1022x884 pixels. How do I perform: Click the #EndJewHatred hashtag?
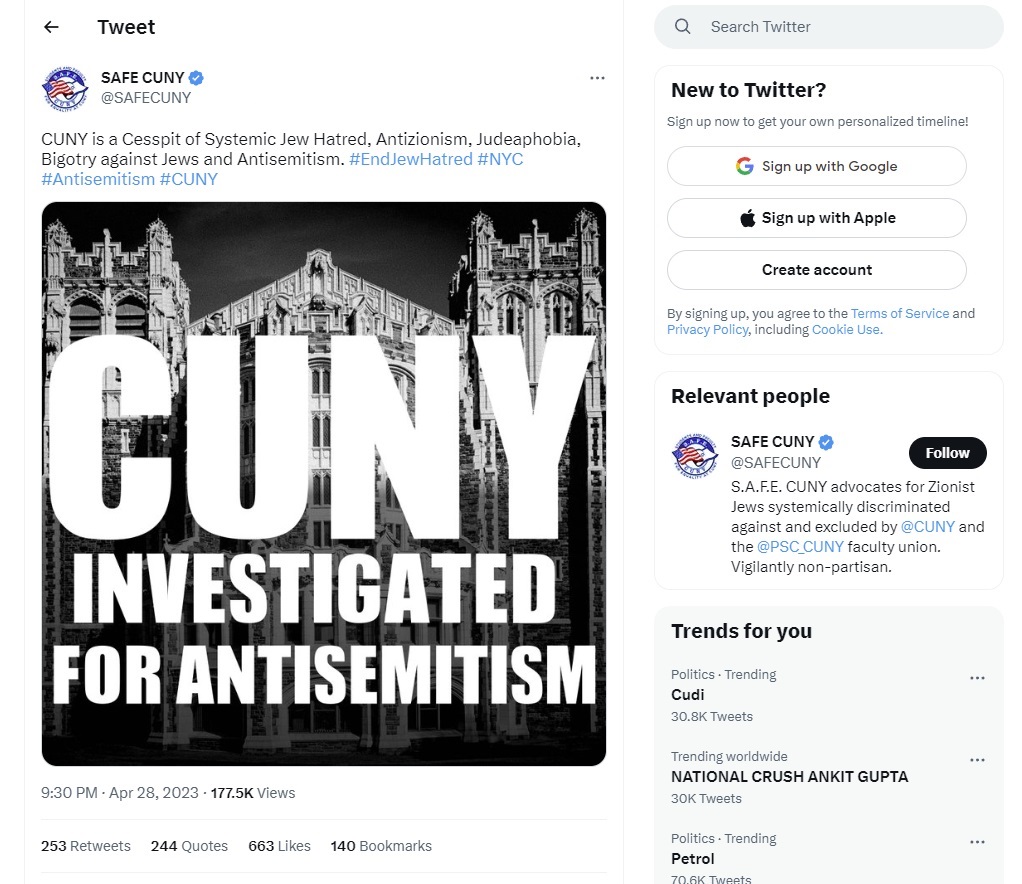tap(410, 159)
